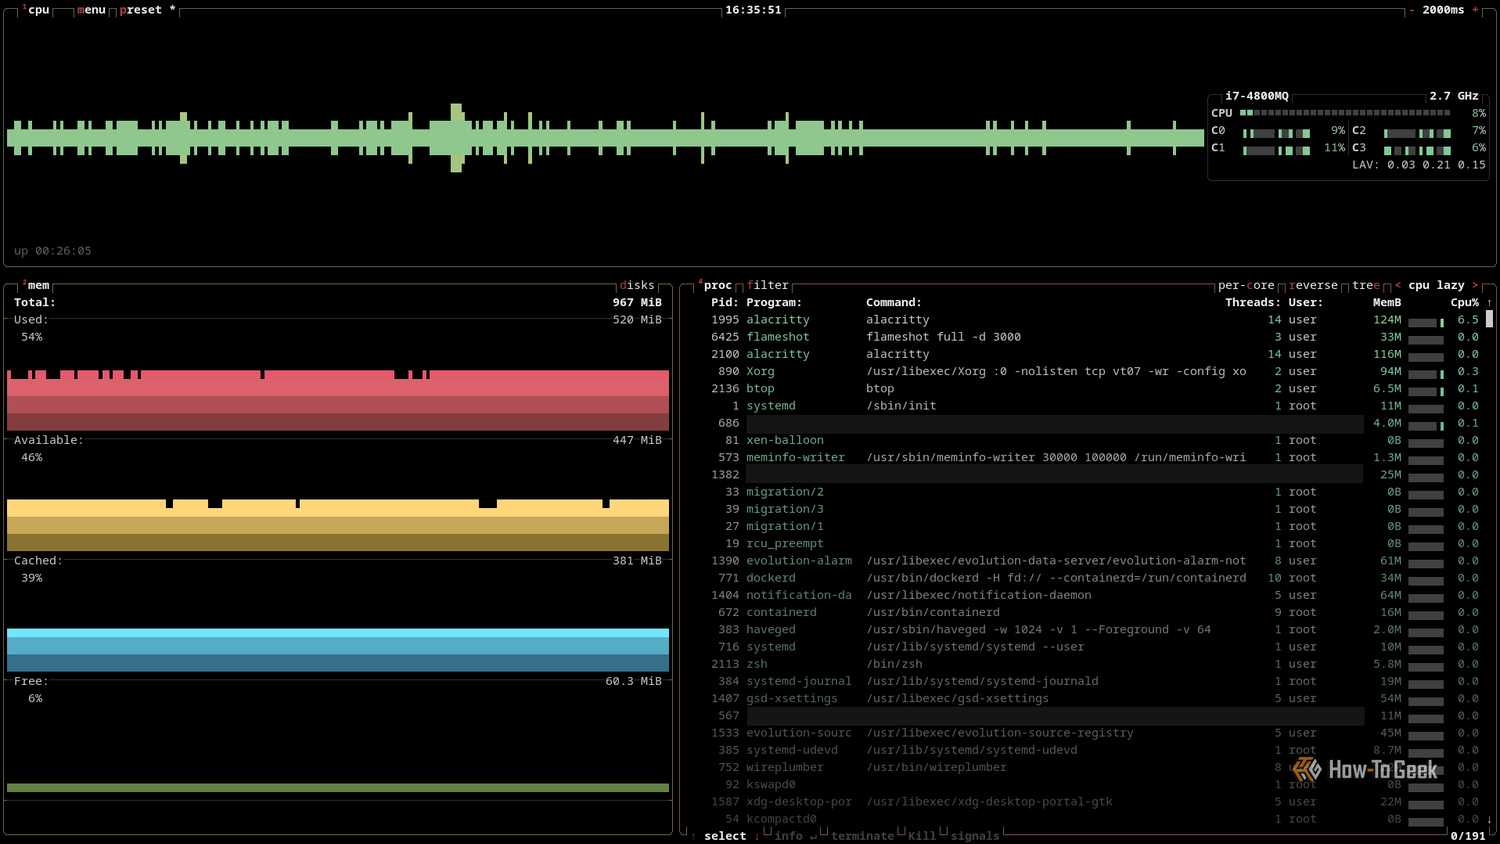
Task: Click the C3 core usage graph
Action: tap(1418, 150)
